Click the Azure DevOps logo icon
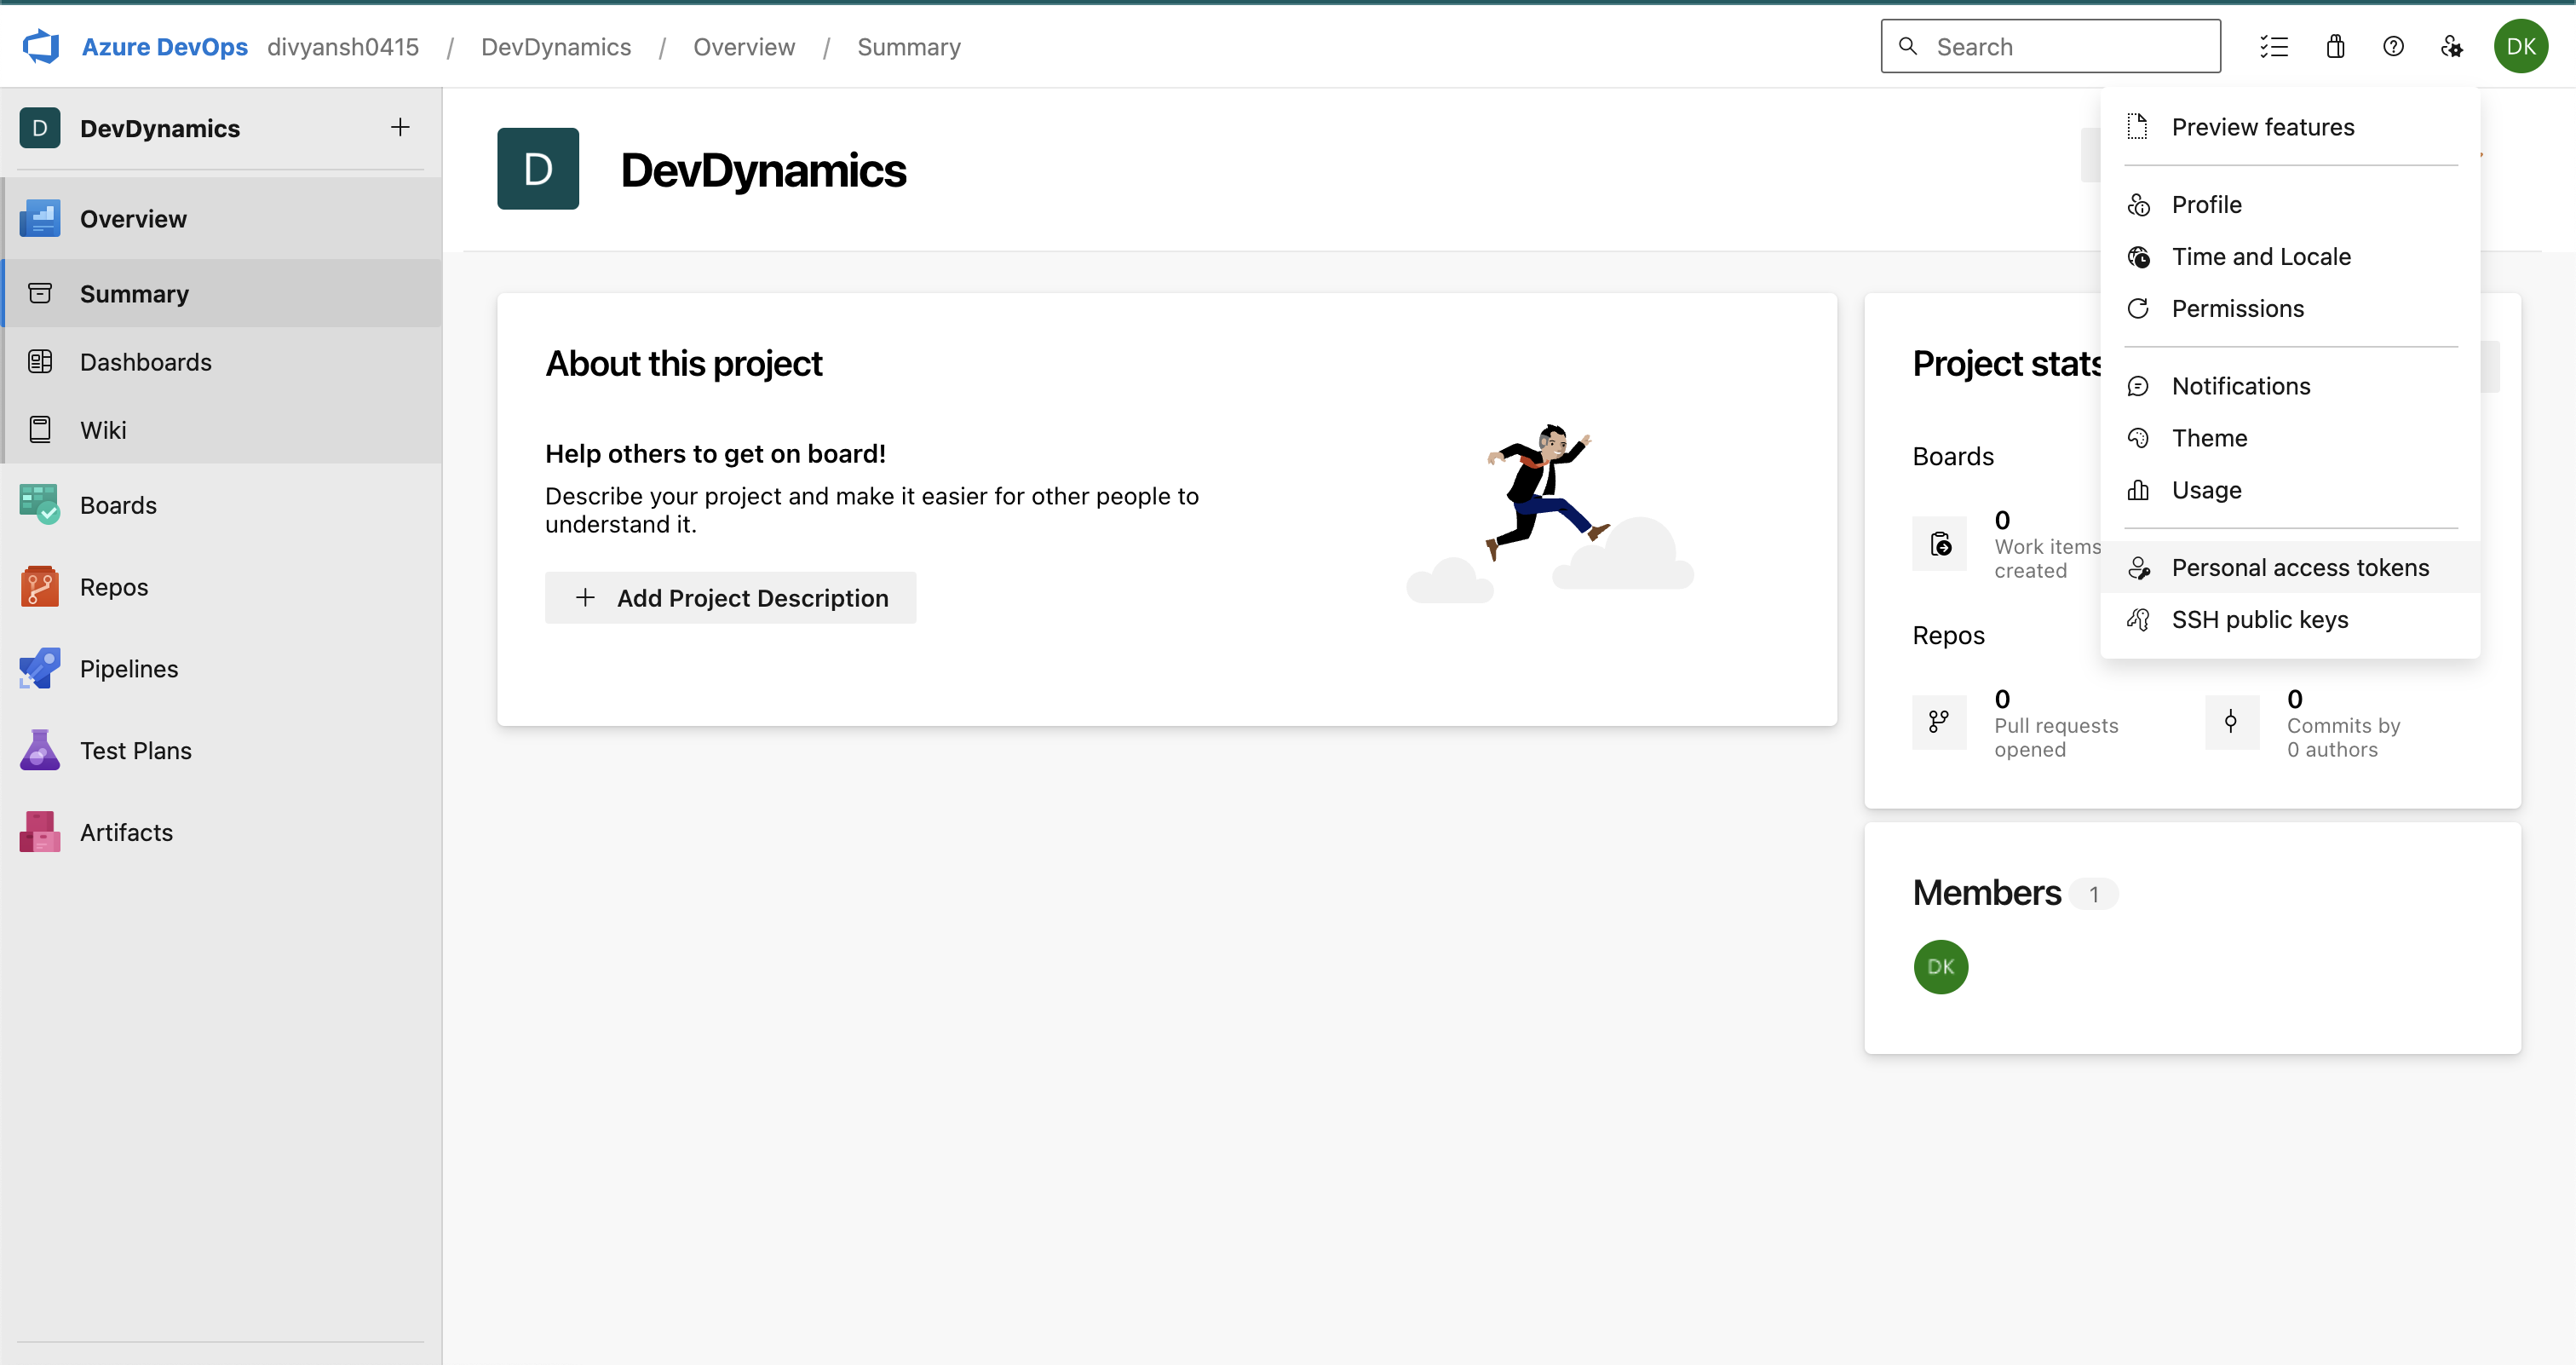The image size is (2576, 1365). pyautogui.click(x=41, y=47)
